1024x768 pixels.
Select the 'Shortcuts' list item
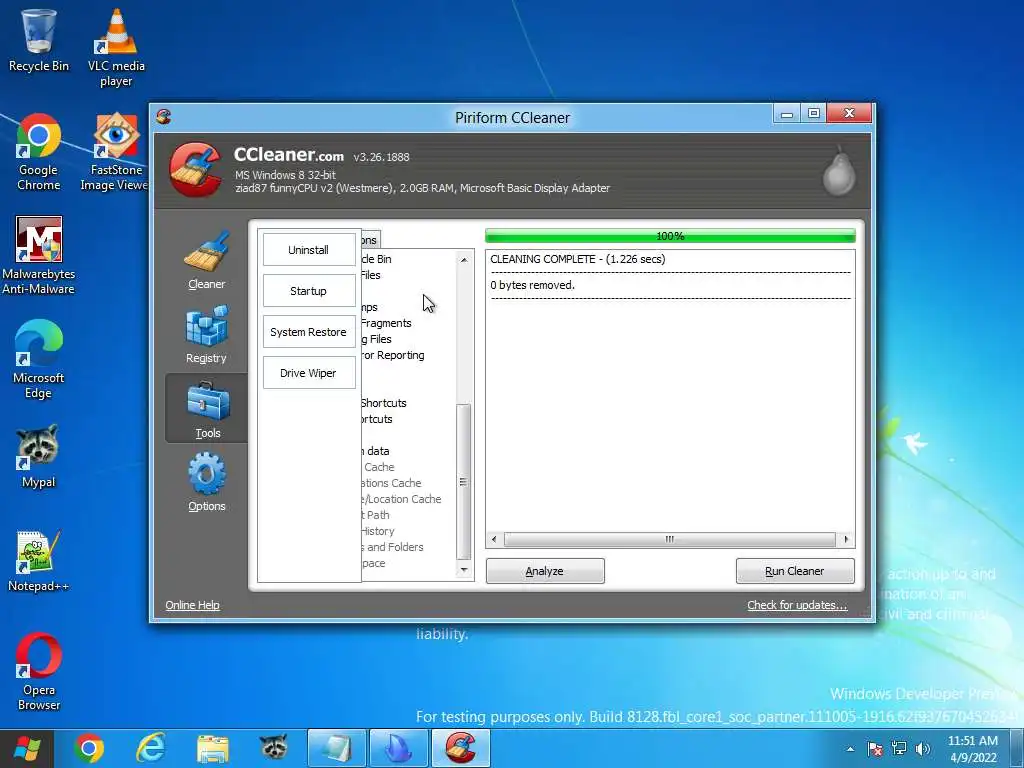click(384, 403)
